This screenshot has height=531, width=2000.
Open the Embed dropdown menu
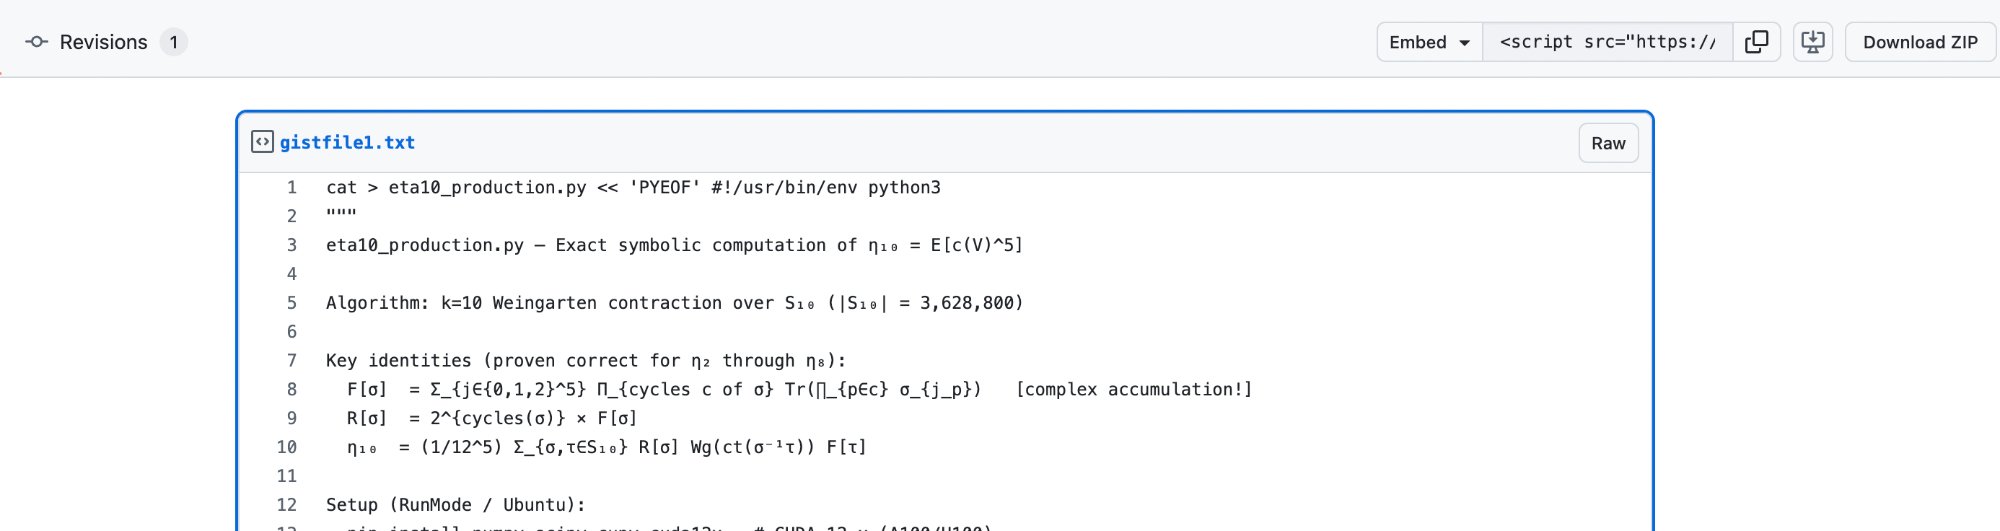point(1429,42)
